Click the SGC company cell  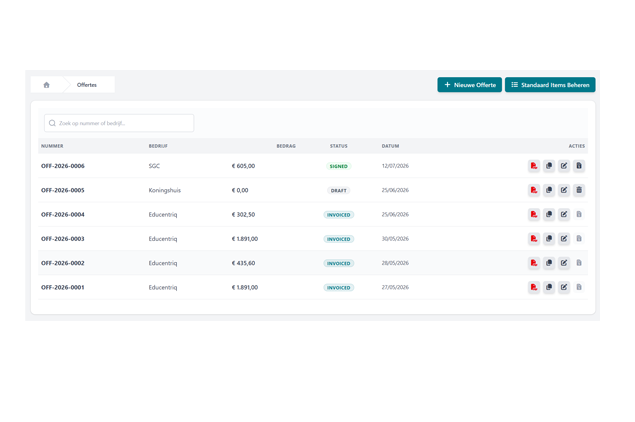tap(154, 166)
